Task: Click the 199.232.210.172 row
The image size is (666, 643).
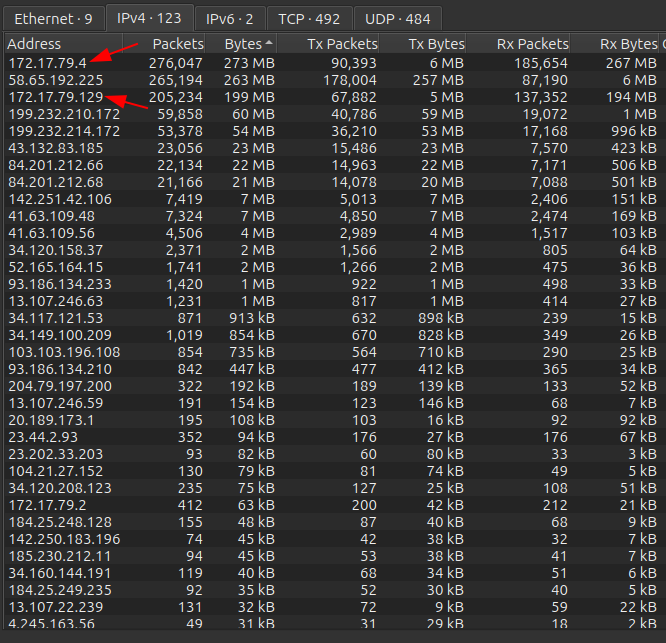Action: (63, 115)
